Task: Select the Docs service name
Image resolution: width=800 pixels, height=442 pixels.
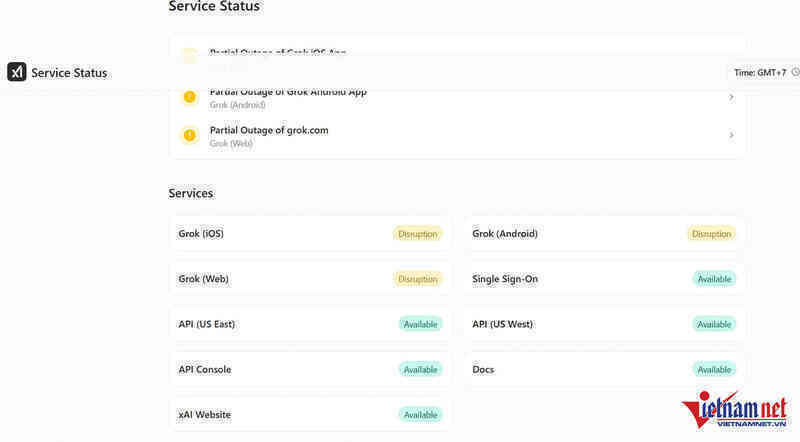Action: tap(483, 370)
